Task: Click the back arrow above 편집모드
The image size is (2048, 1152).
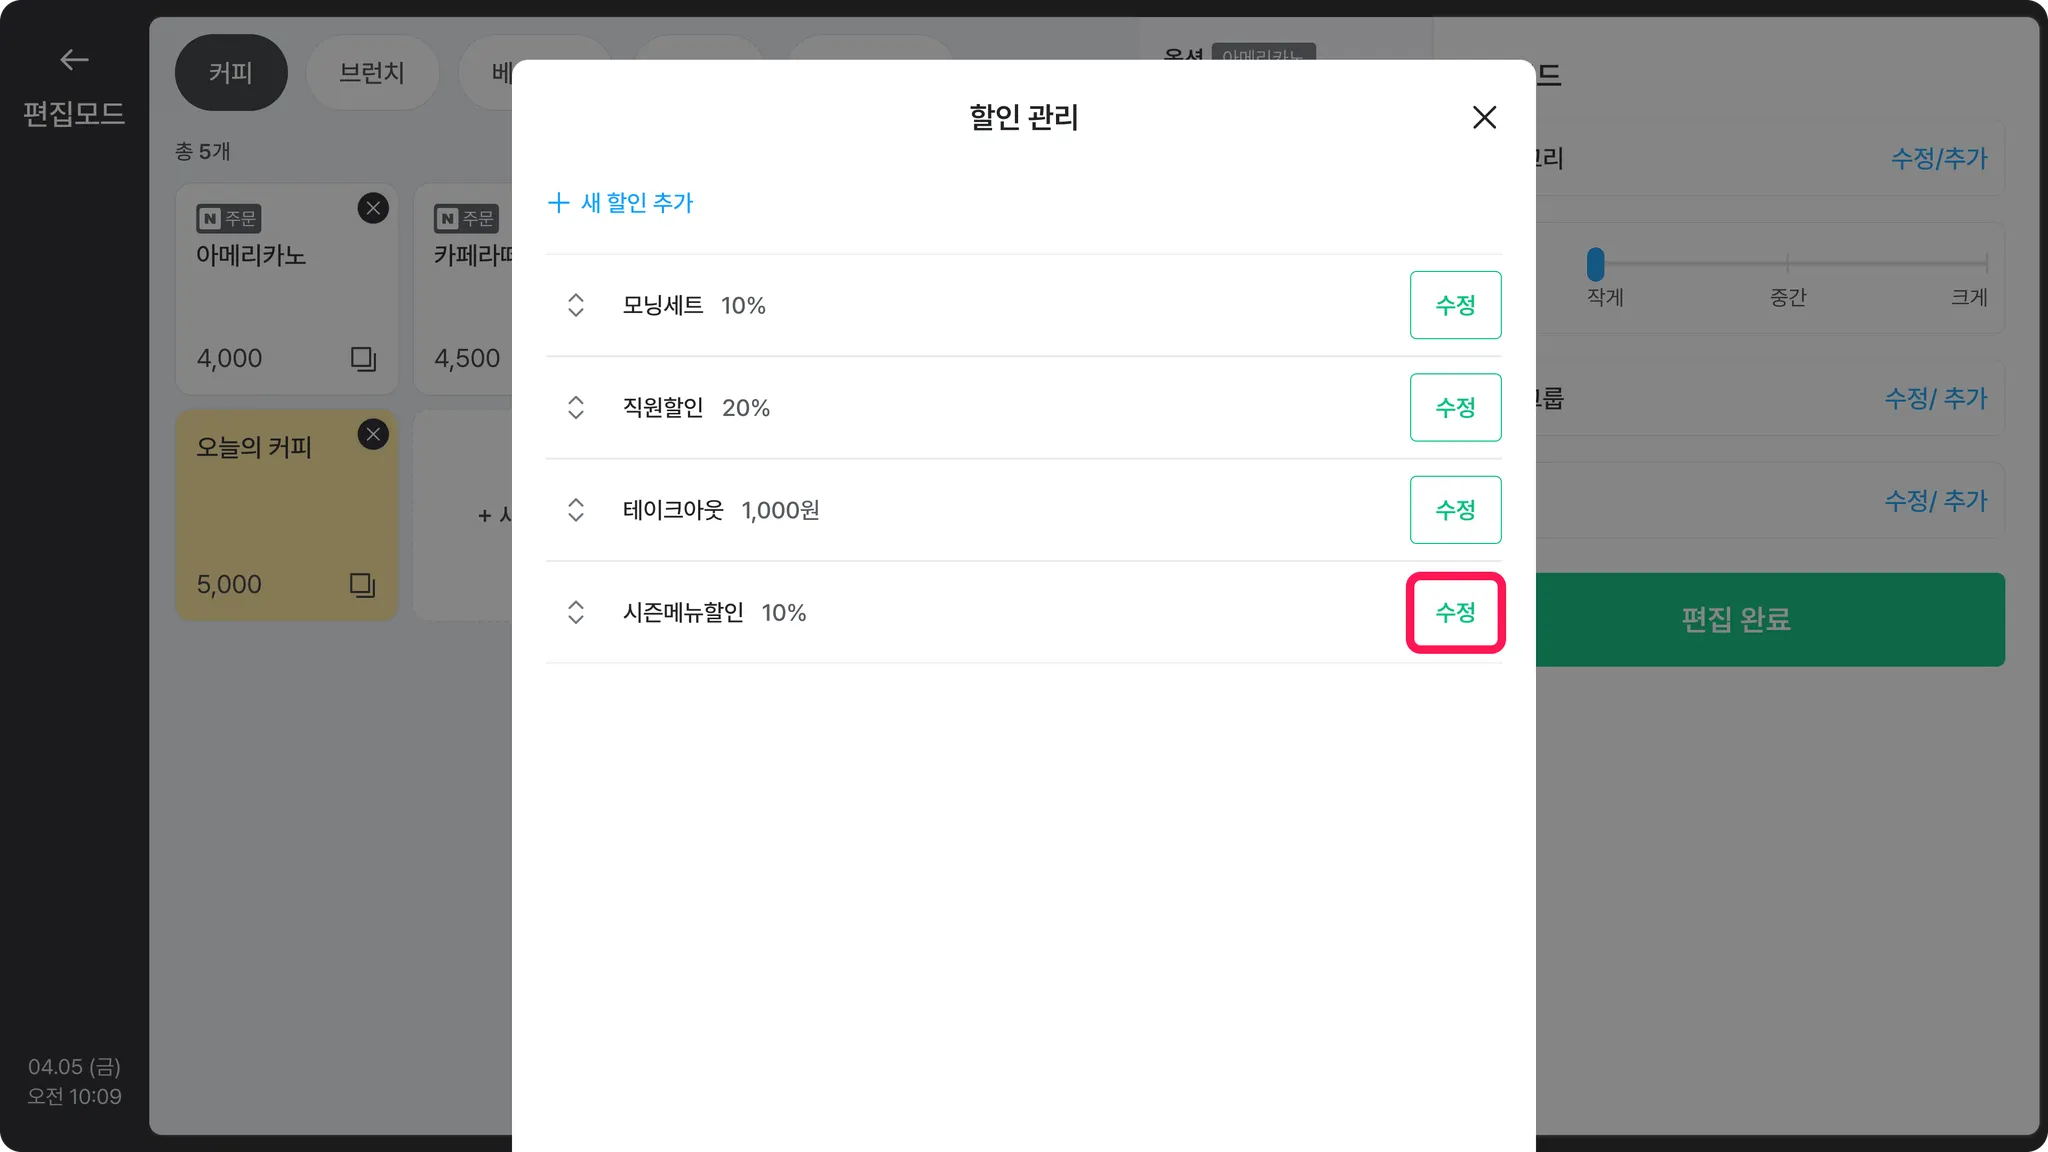Action: pos(74,60)
